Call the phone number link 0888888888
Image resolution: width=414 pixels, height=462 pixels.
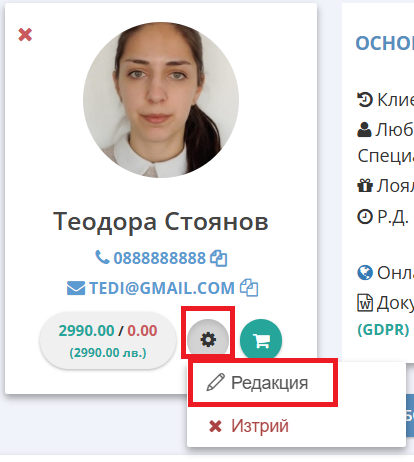[x=160, y=258]
